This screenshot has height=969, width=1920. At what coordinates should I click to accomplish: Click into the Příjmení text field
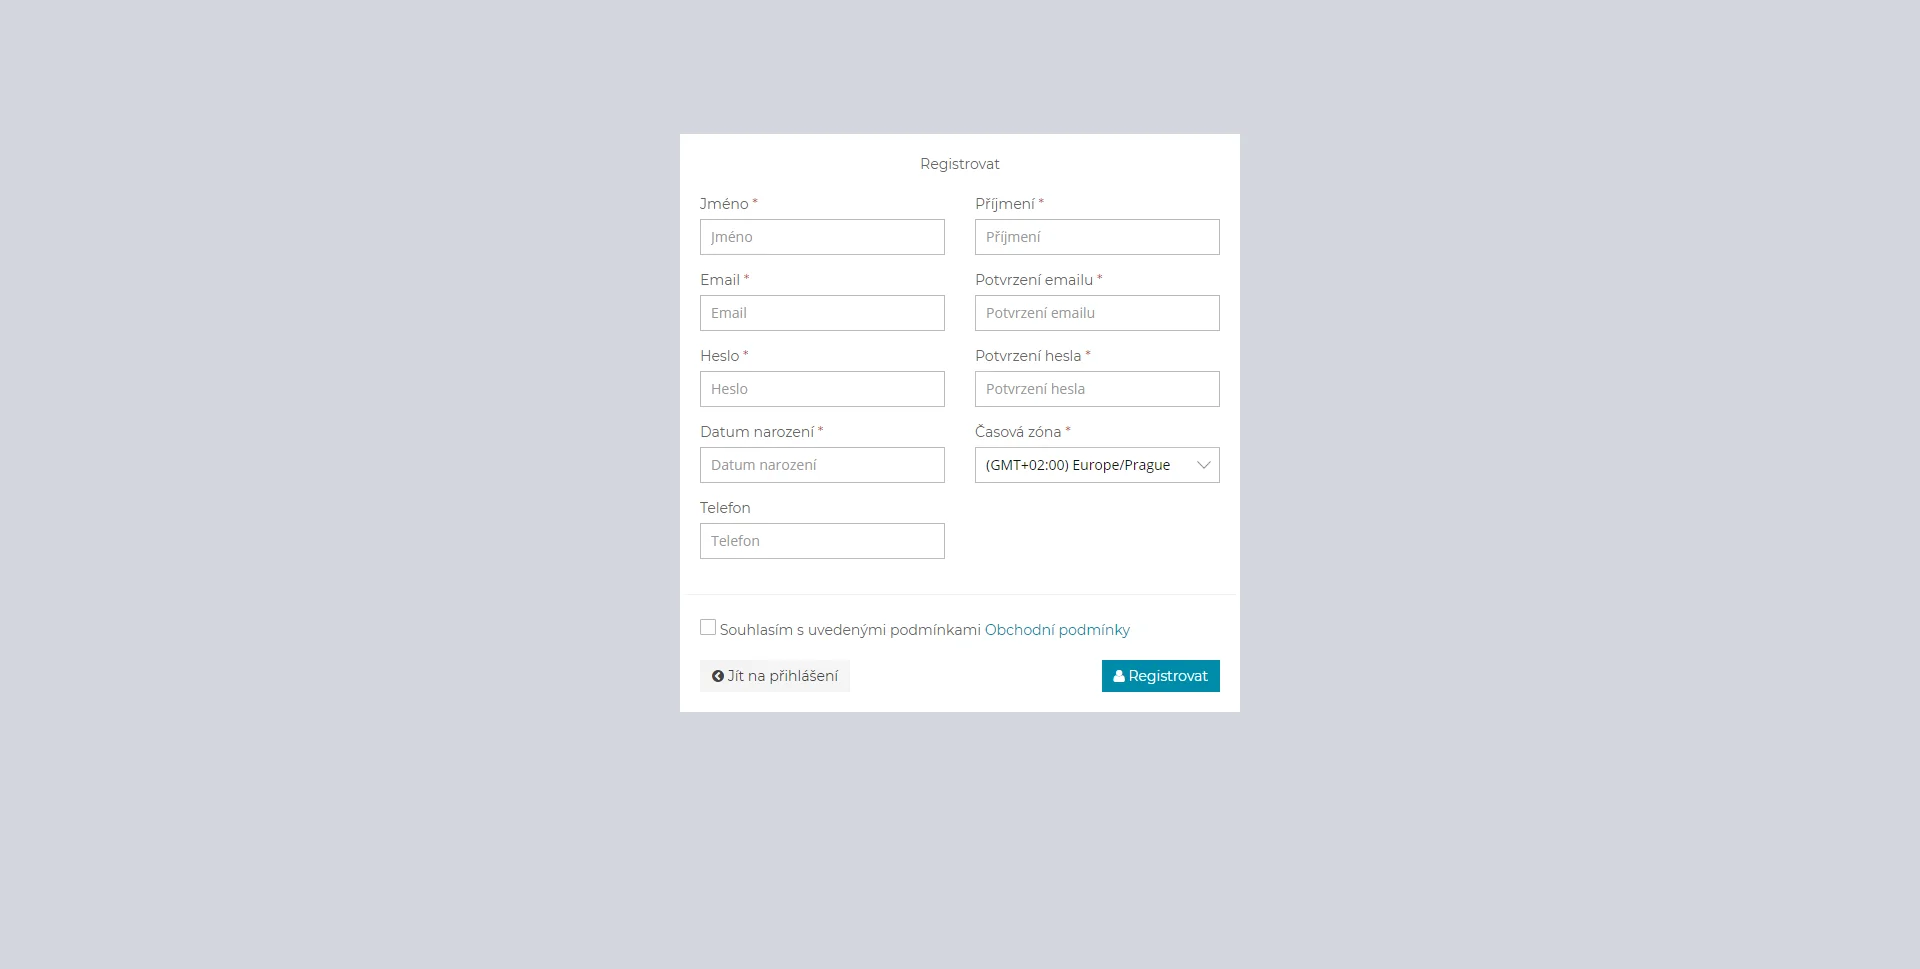[x=1097, y=237]
